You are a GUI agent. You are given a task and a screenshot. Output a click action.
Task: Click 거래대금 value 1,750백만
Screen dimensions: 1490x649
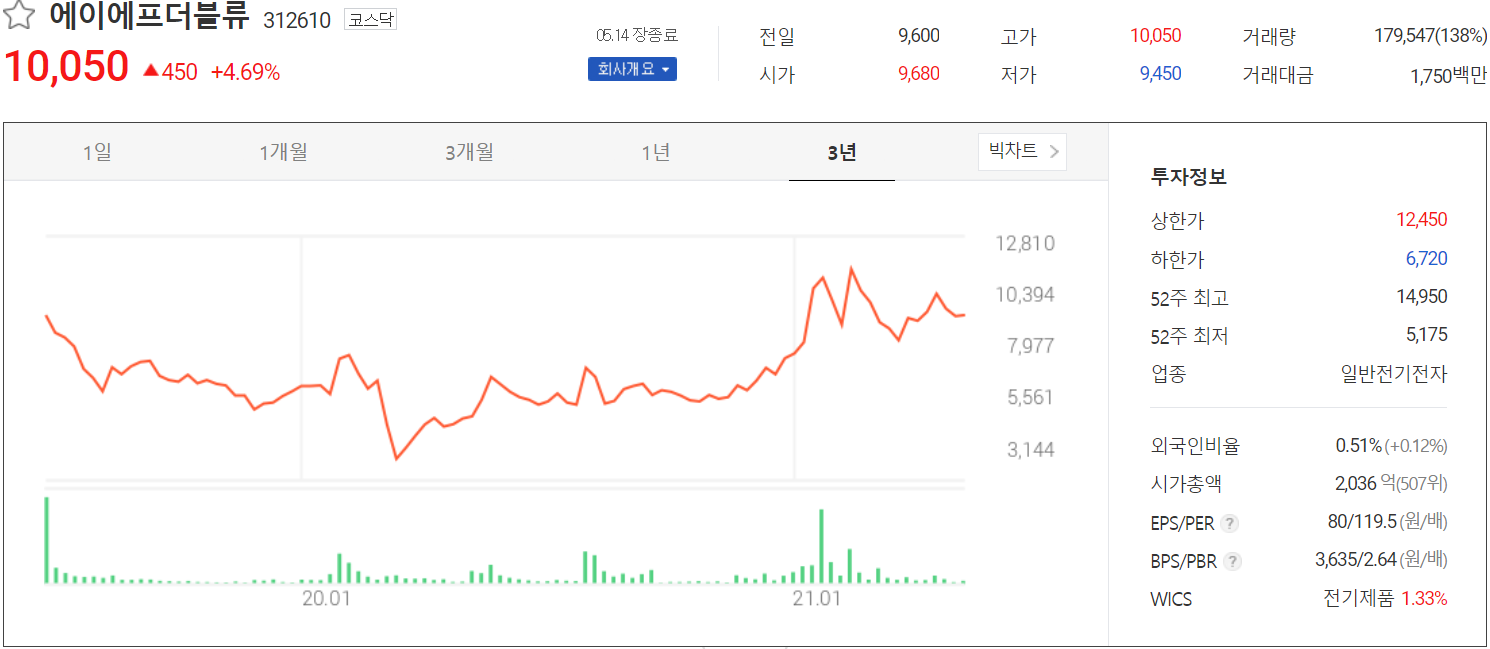click(1448, 75)
